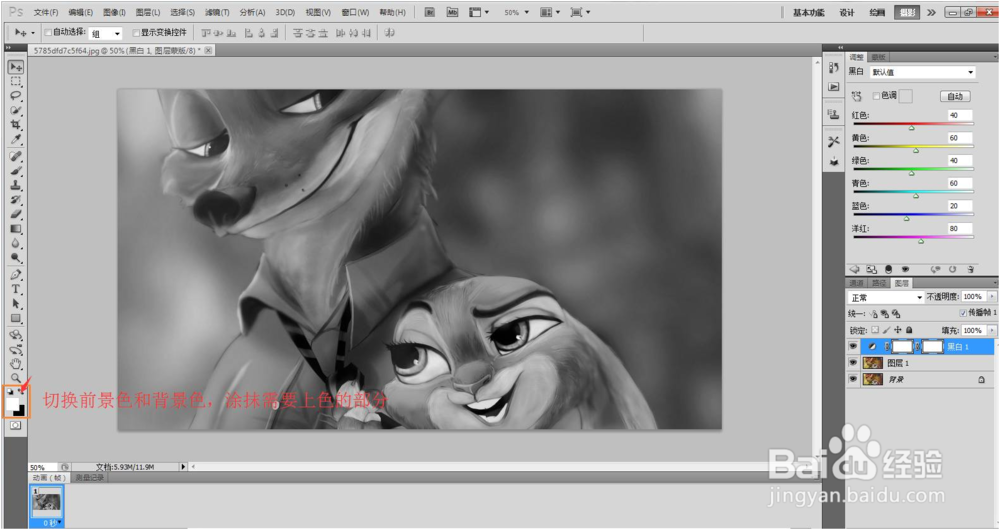Image resolution: width=1000 pixels, height=530 pixels.
Task: Launch Bridge via the Br icon
Action: click(x=430, y=12)
